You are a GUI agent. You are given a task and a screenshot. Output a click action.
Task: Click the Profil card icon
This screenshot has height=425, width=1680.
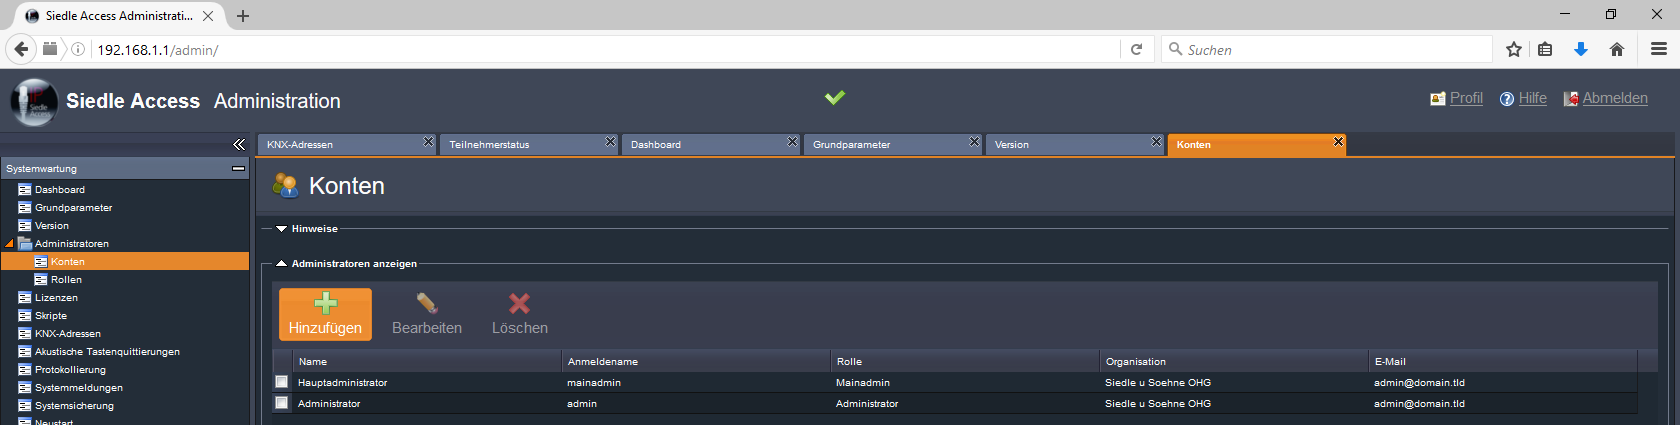(1438, 99)
